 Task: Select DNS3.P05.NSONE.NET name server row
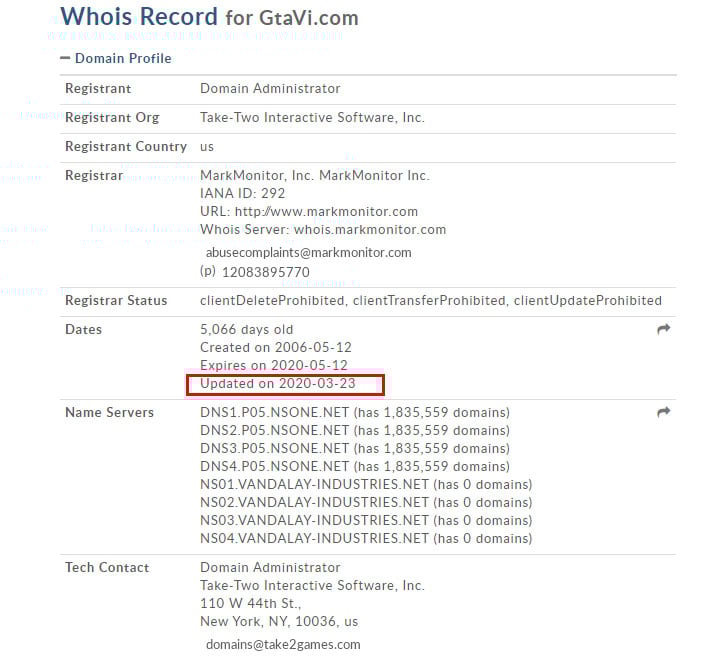point(355,448)
